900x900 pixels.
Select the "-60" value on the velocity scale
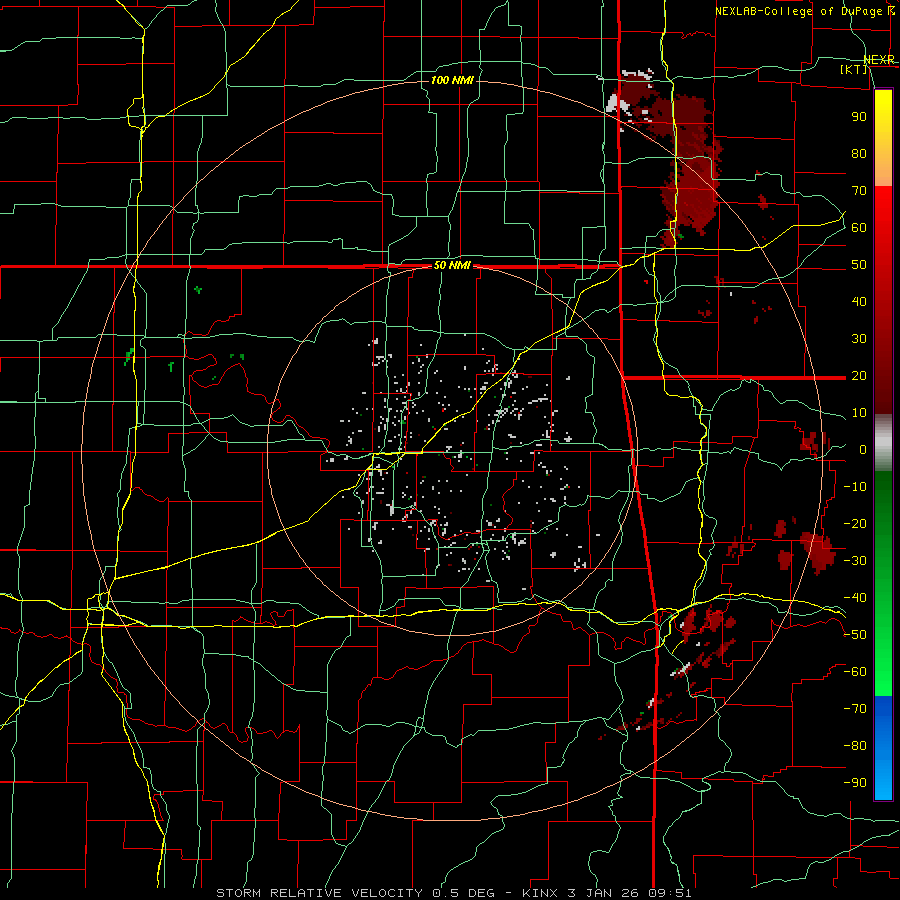(855, 672)
